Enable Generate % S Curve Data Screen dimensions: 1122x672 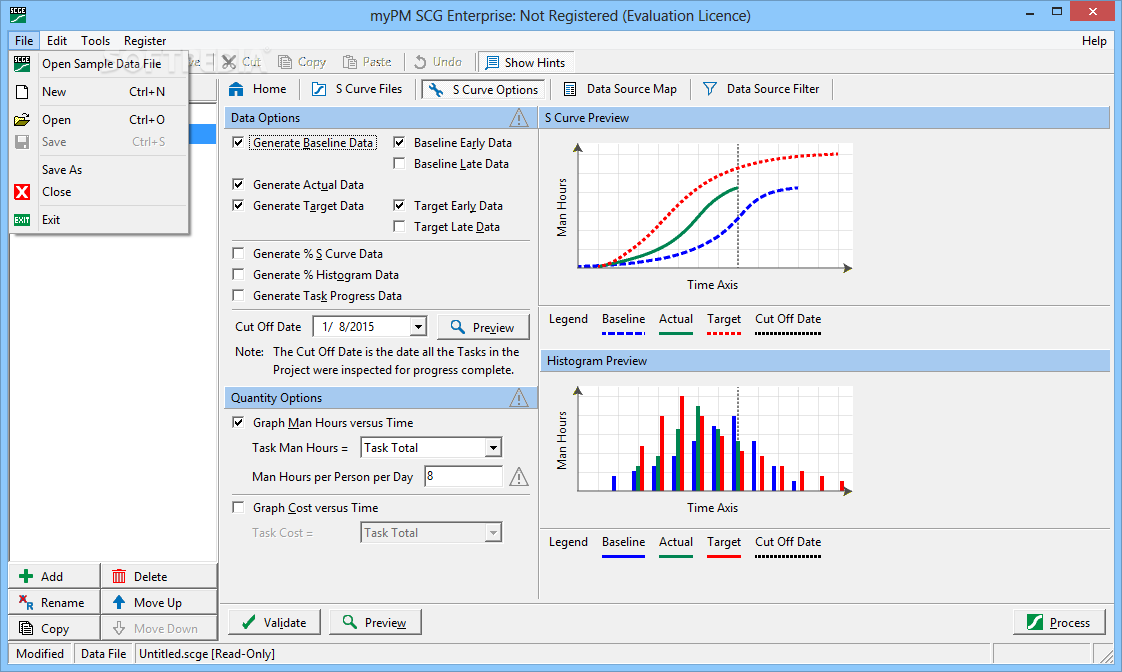click(x=238, y=253)
